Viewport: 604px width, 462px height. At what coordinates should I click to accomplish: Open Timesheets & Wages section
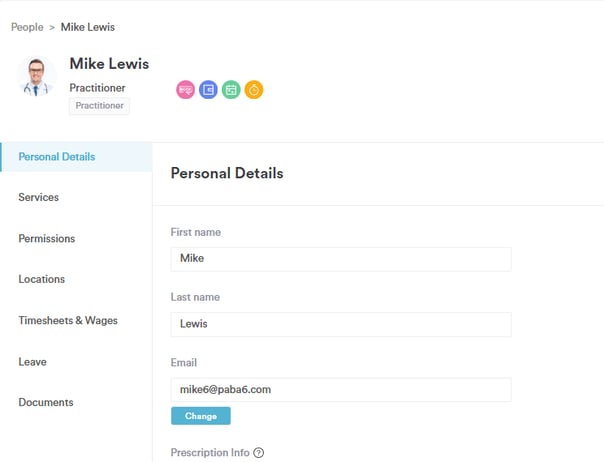(68, 321)
